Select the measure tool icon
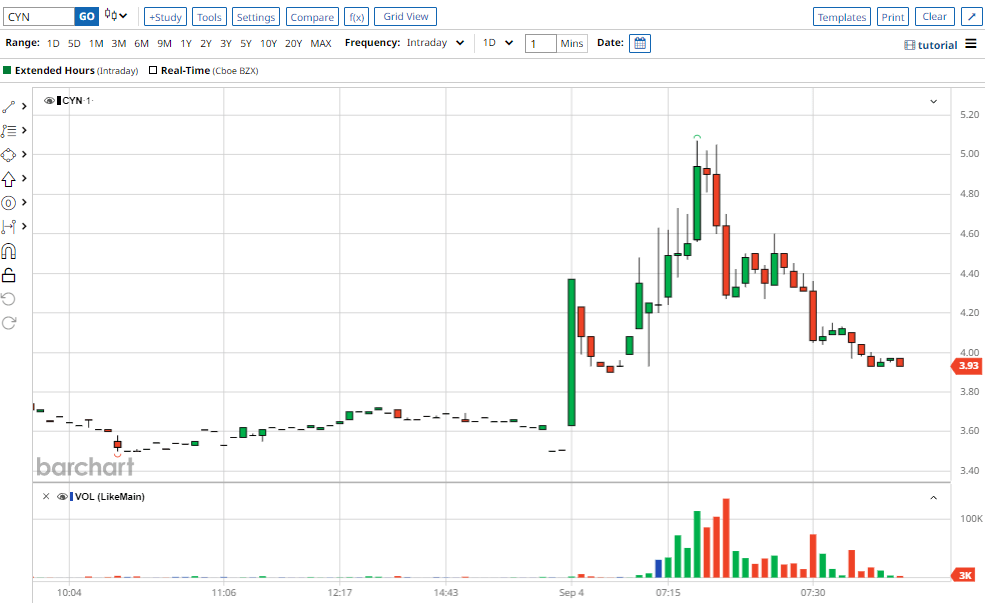Screen dimensions: 994x605 pos(9,227)
